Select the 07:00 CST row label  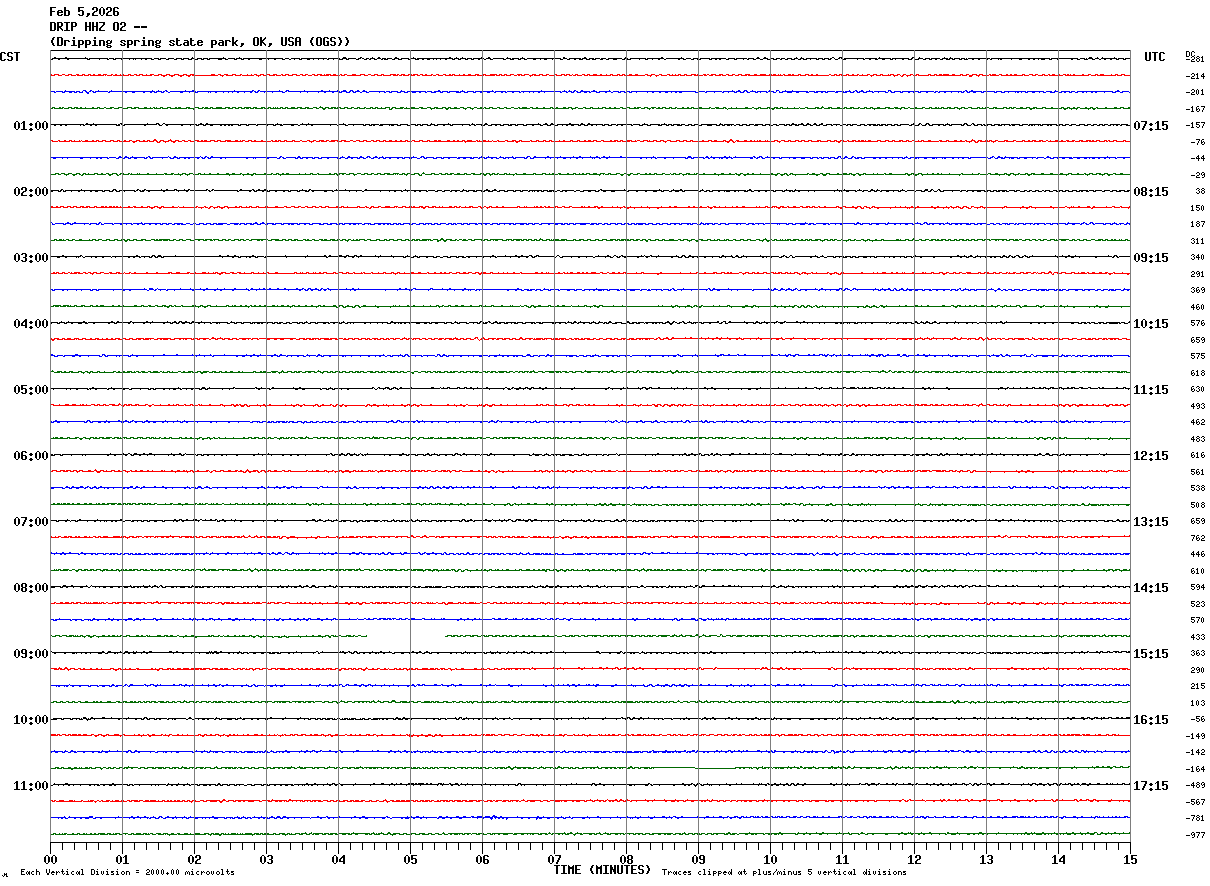pyautogui.click(x=31, y=522)
